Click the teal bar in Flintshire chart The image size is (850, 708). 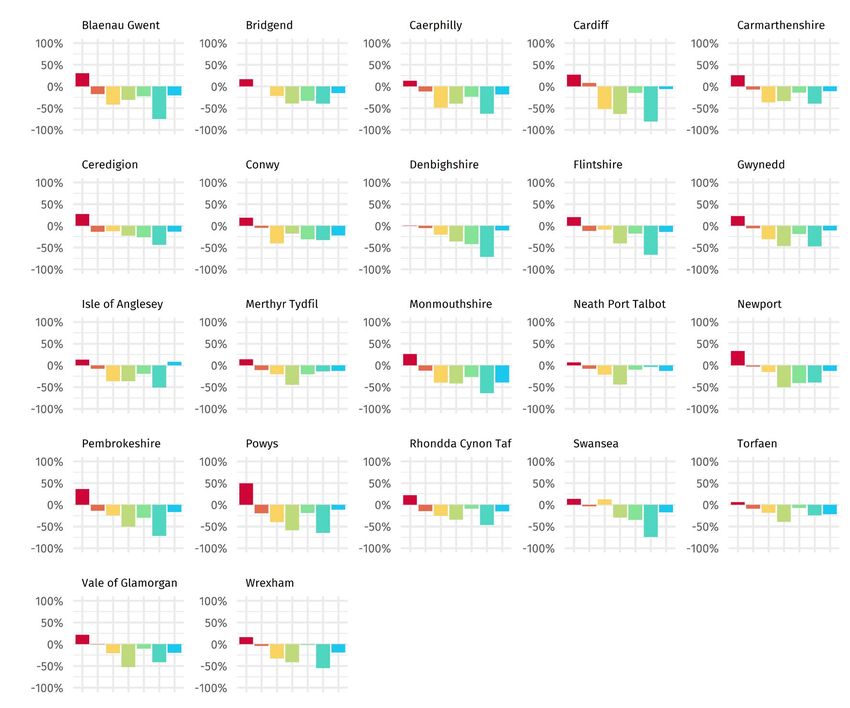(650, 240)
